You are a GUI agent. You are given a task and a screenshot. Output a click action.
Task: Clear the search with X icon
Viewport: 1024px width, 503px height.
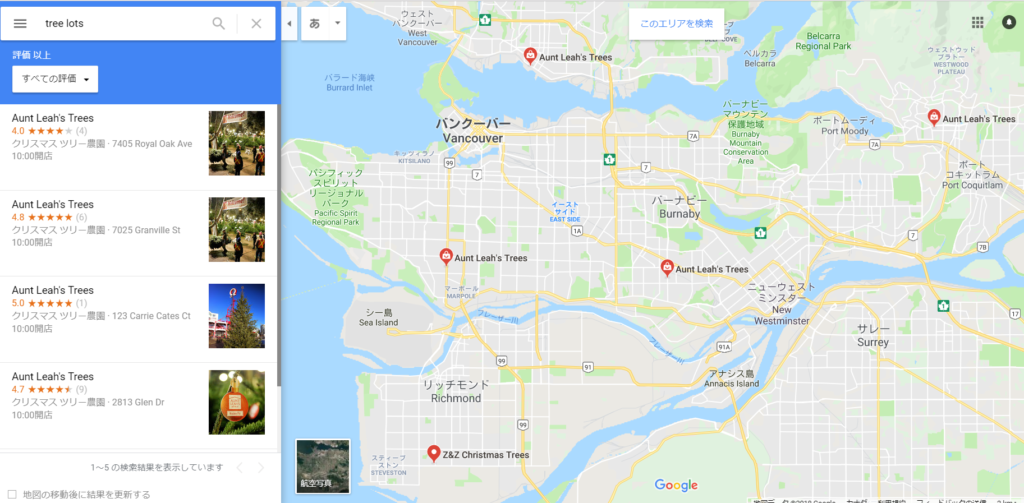[x=256, y=24]
